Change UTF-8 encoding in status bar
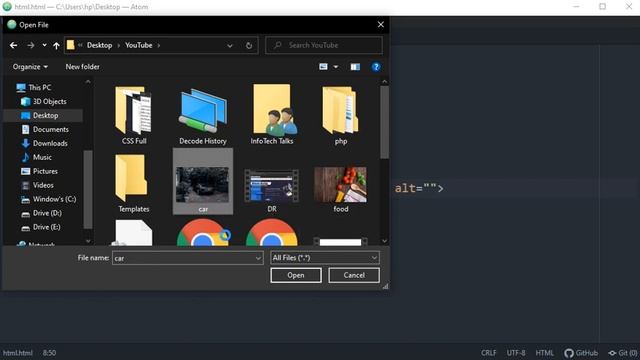 [516, 353]
